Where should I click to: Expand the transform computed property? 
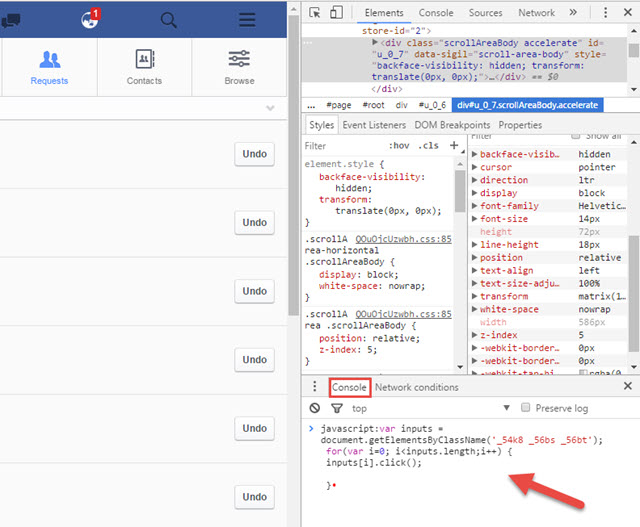(x=474, y=296)
